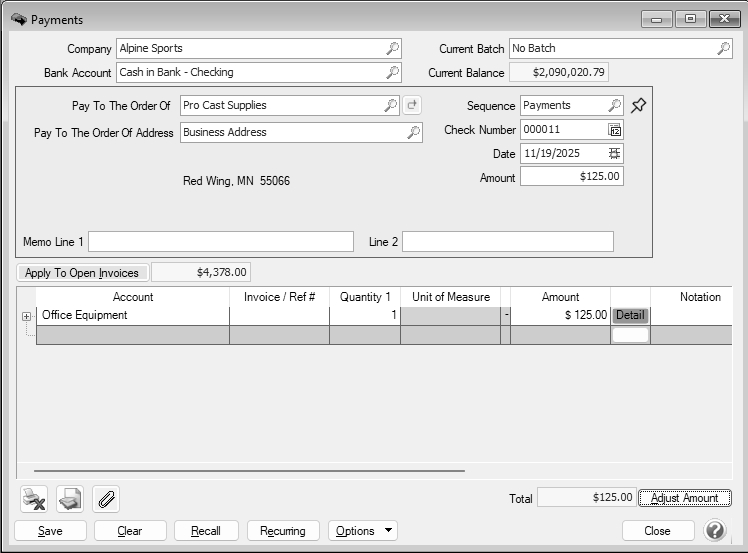
Task: Click the Check Number sequence icon
Action: (615, 130)
